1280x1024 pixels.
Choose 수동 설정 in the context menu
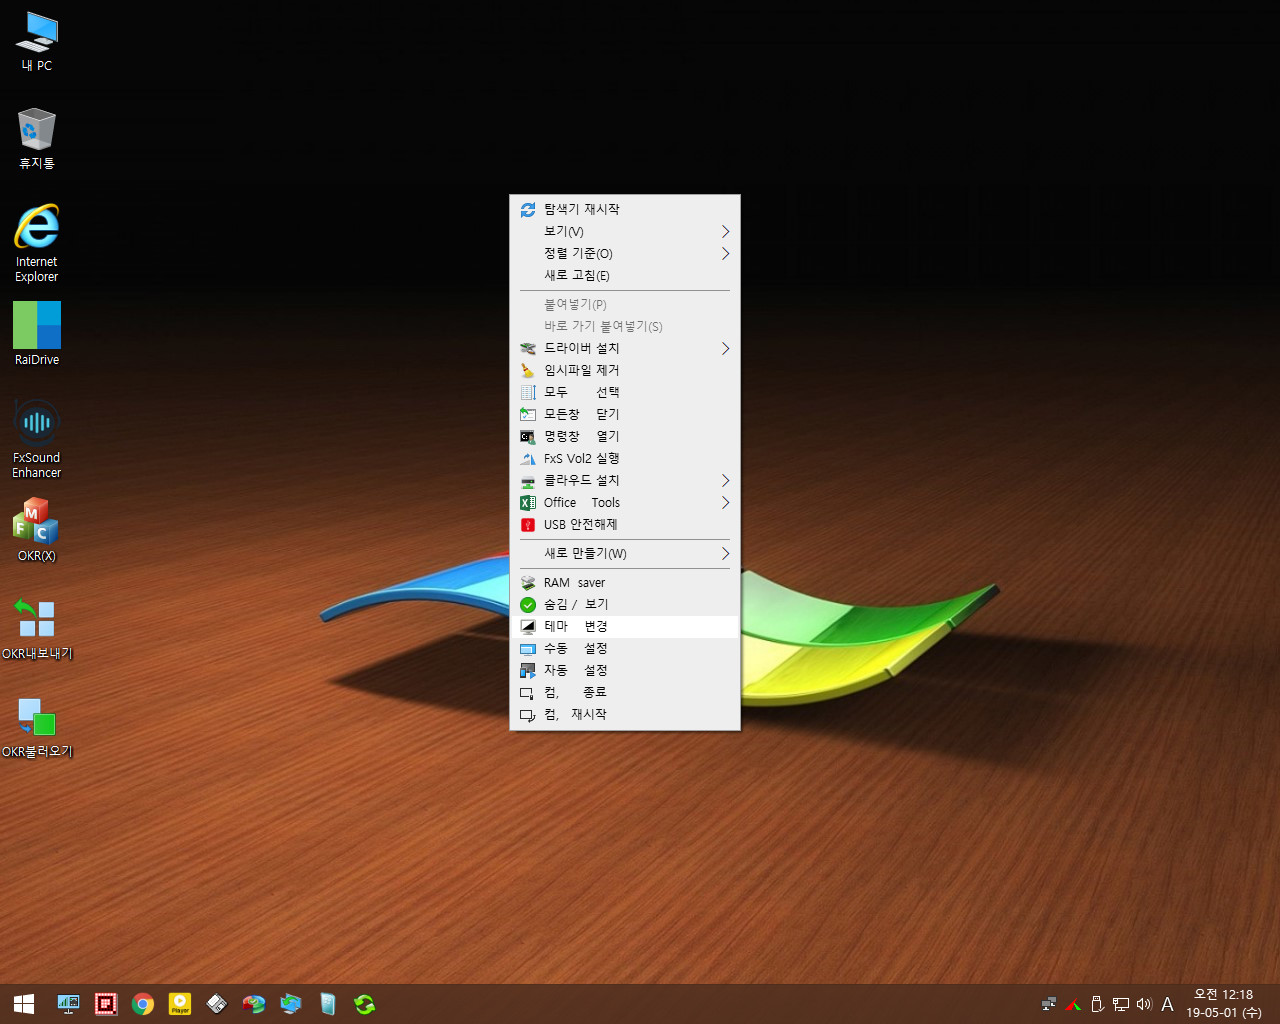point(625,648)
